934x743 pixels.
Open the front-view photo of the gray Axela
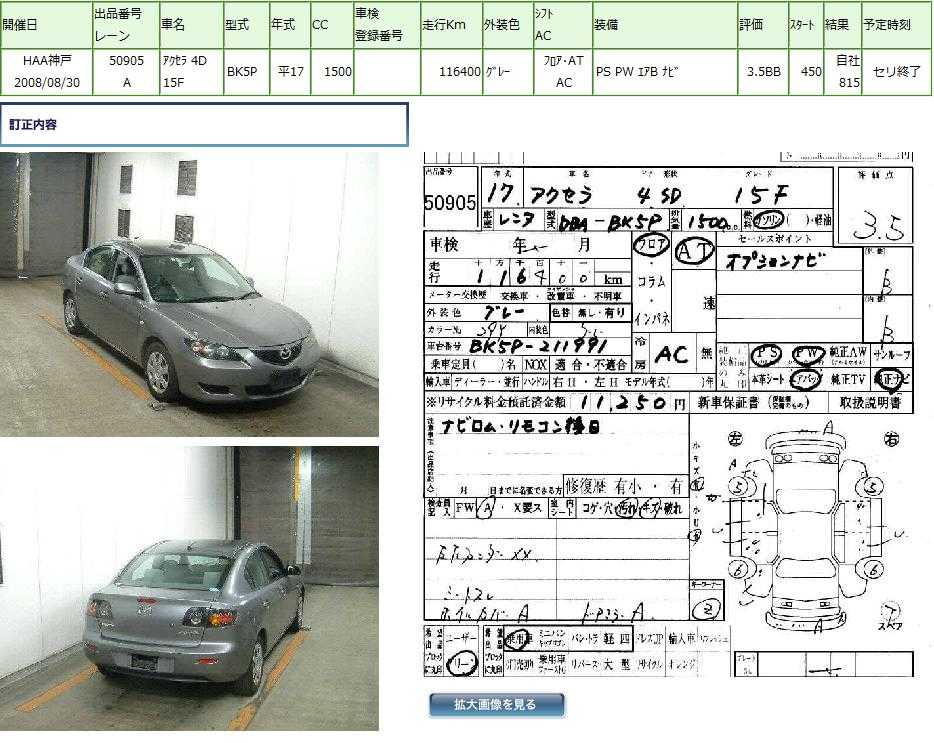pyautogui.click(x=189, y=294)
